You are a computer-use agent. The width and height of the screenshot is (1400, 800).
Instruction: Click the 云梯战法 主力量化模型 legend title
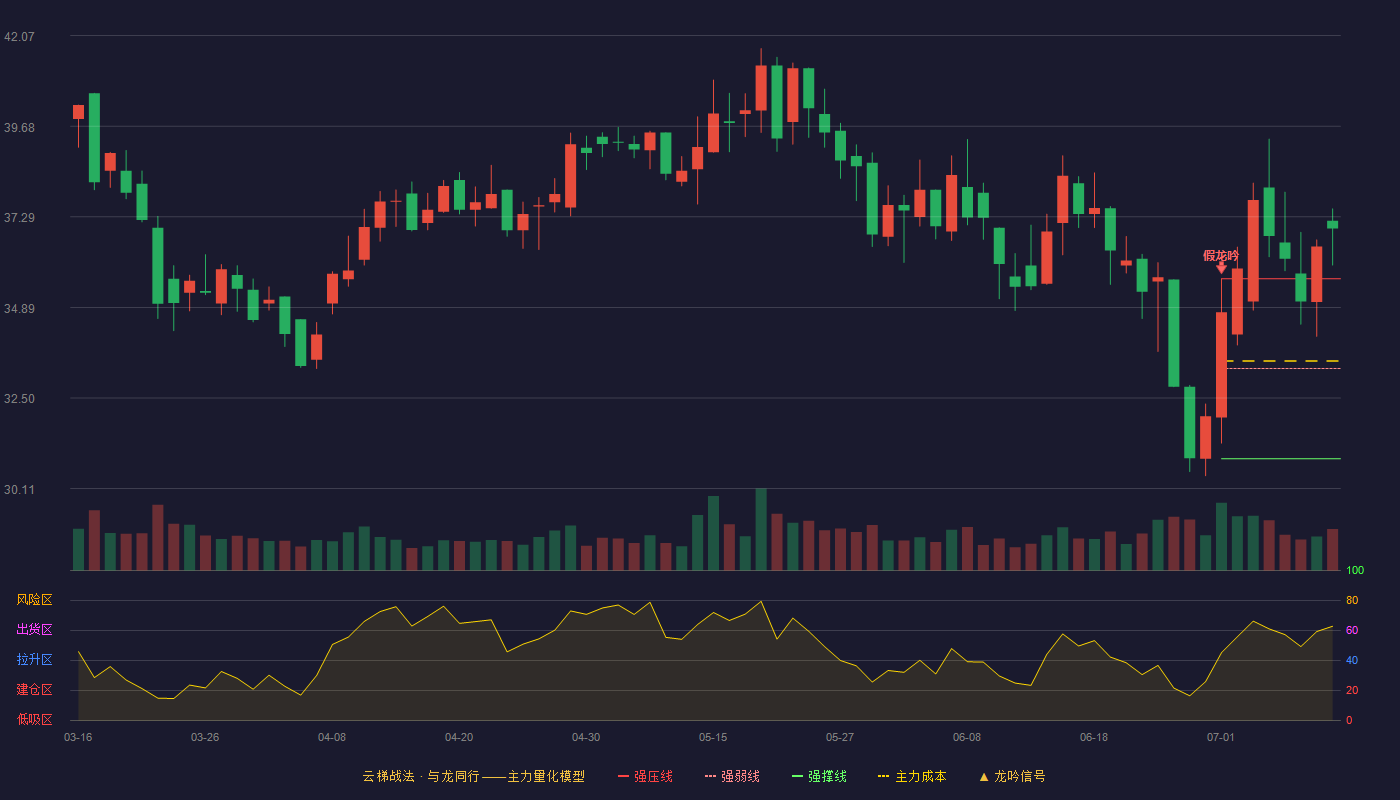(473, 776)
